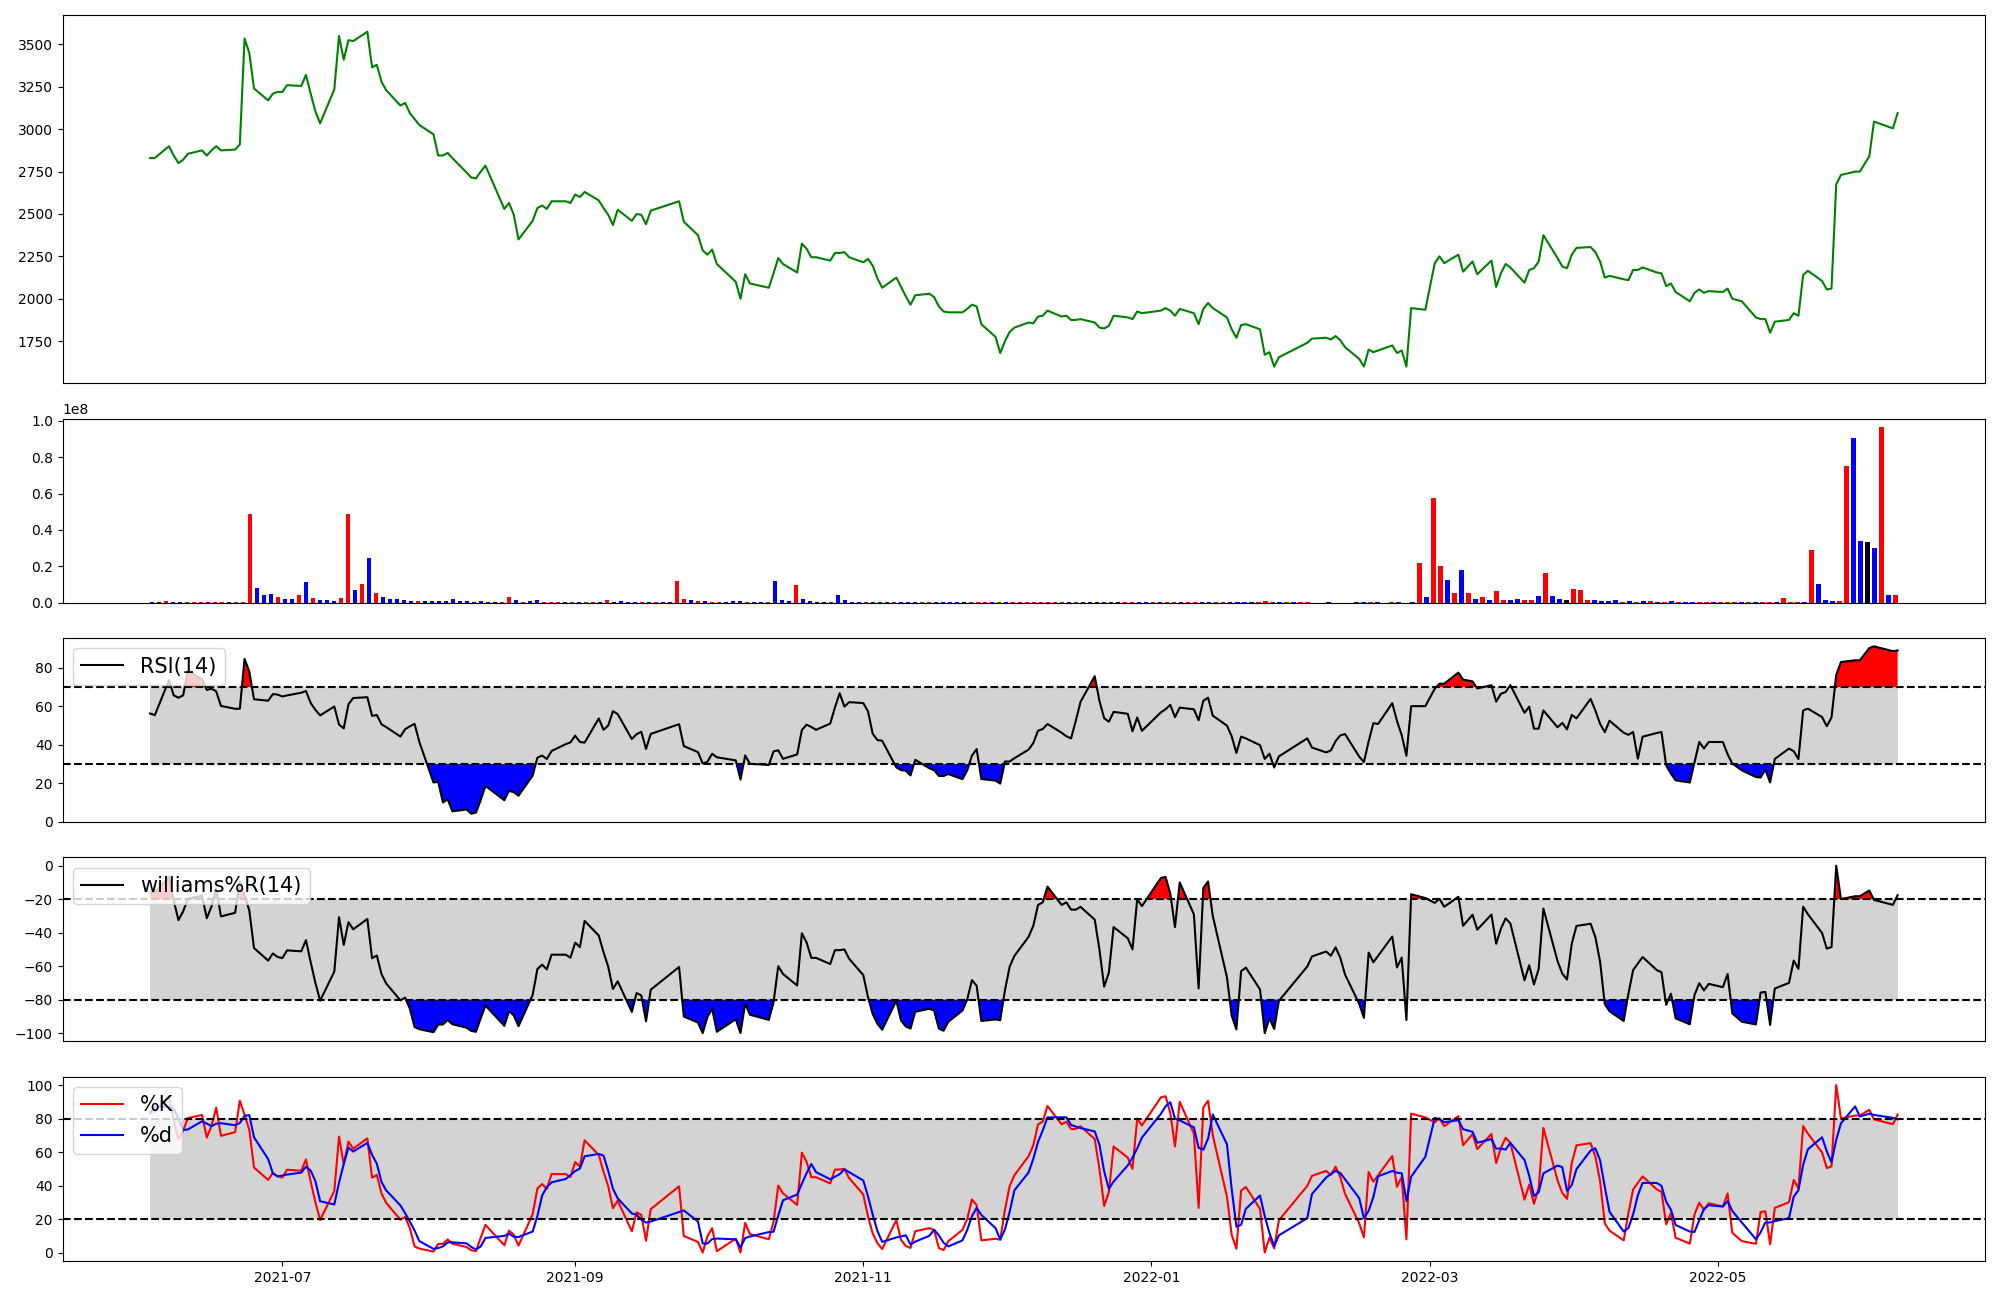Screen dimensions: 2000x1300
Task: Click the red %K legend line sample
Action: [x=102, y=1104]
